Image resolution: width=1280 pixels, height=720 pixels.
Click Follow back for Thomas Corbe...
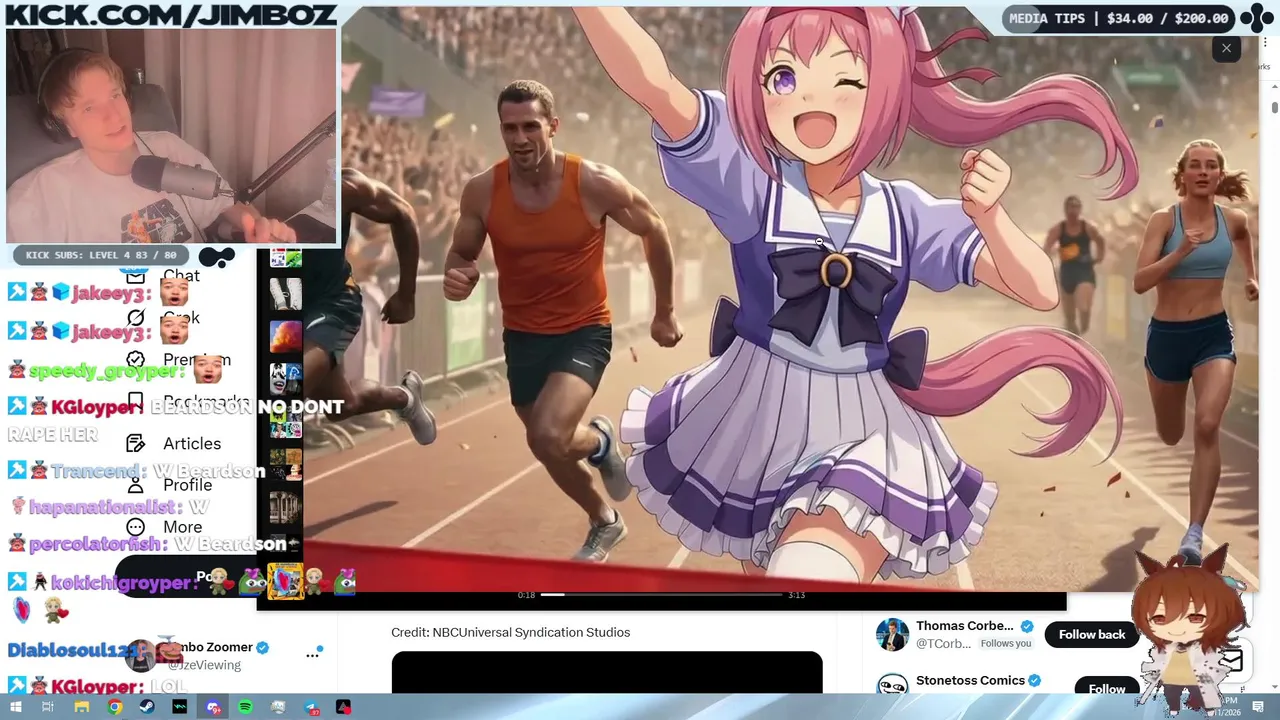(x=1092, y=634)
